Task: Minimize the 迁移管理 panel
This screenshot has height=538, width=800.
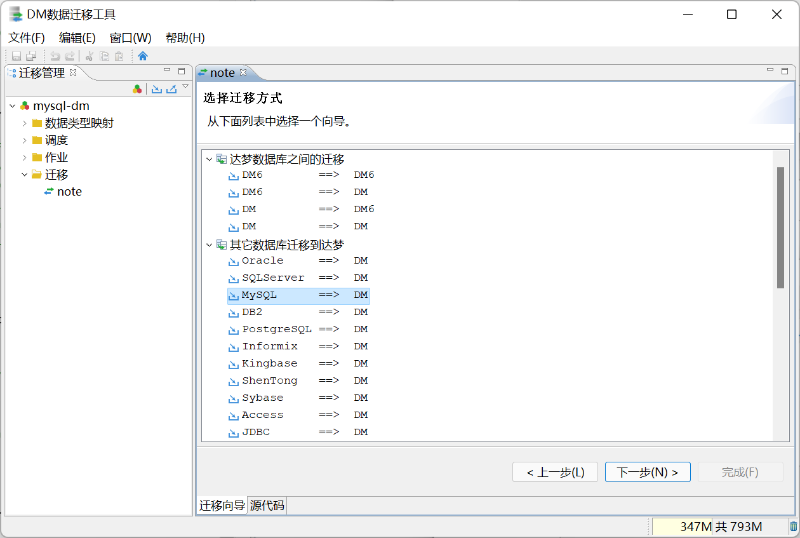Action: [167, 70]
